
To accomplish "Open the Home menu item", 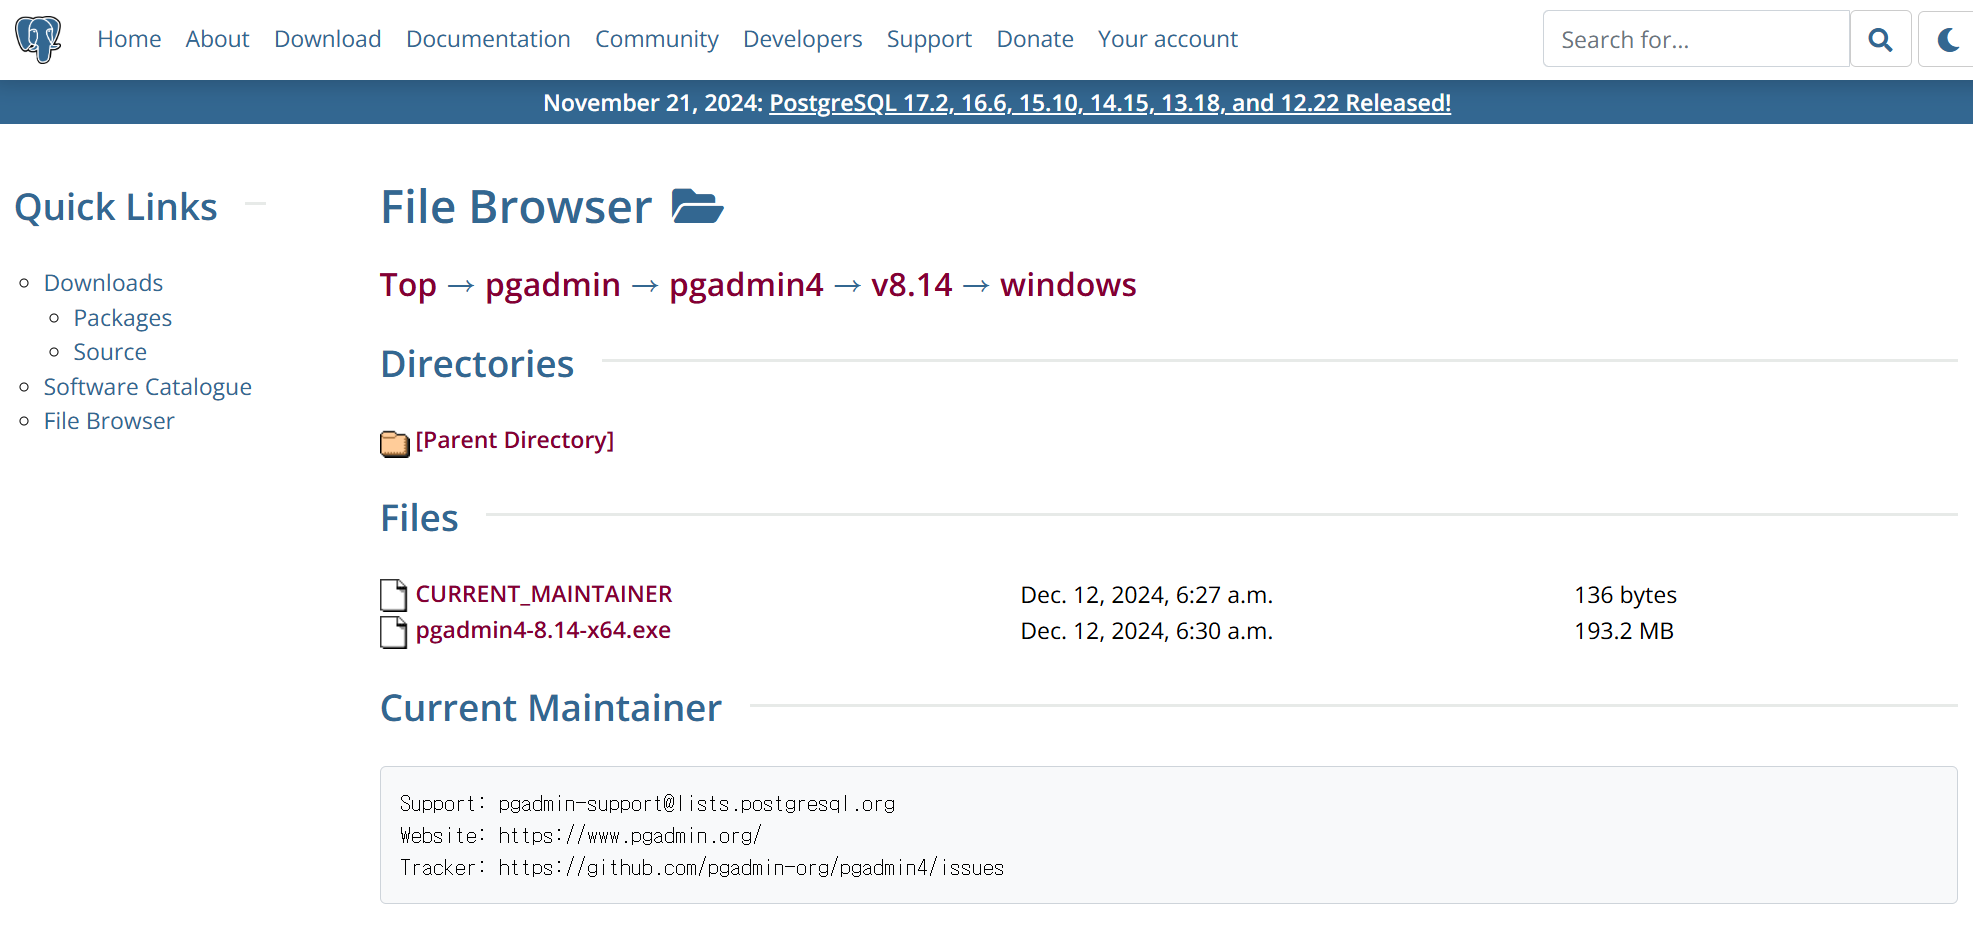I will tap(129, 39).
